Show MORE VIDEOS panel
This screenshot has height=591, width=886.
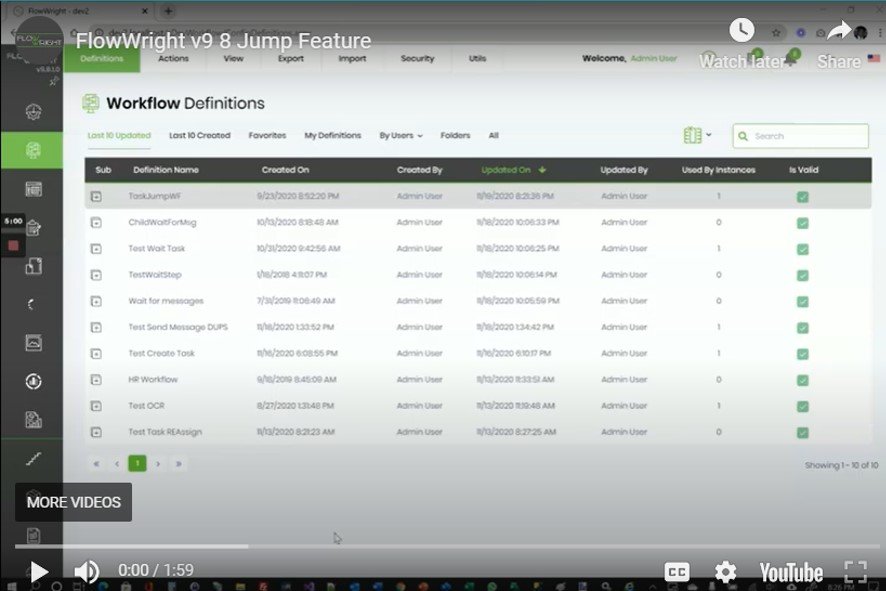tap(73, 502)
